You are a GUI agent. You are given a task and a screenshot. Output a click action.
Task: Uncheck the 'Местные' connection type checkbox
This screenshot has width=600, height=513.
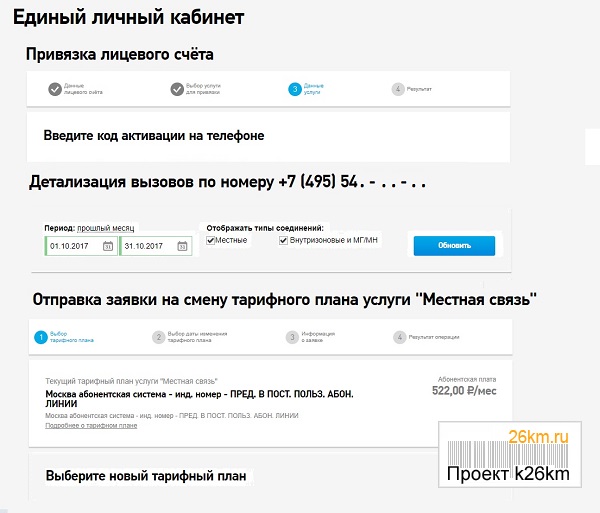[210, 240]
